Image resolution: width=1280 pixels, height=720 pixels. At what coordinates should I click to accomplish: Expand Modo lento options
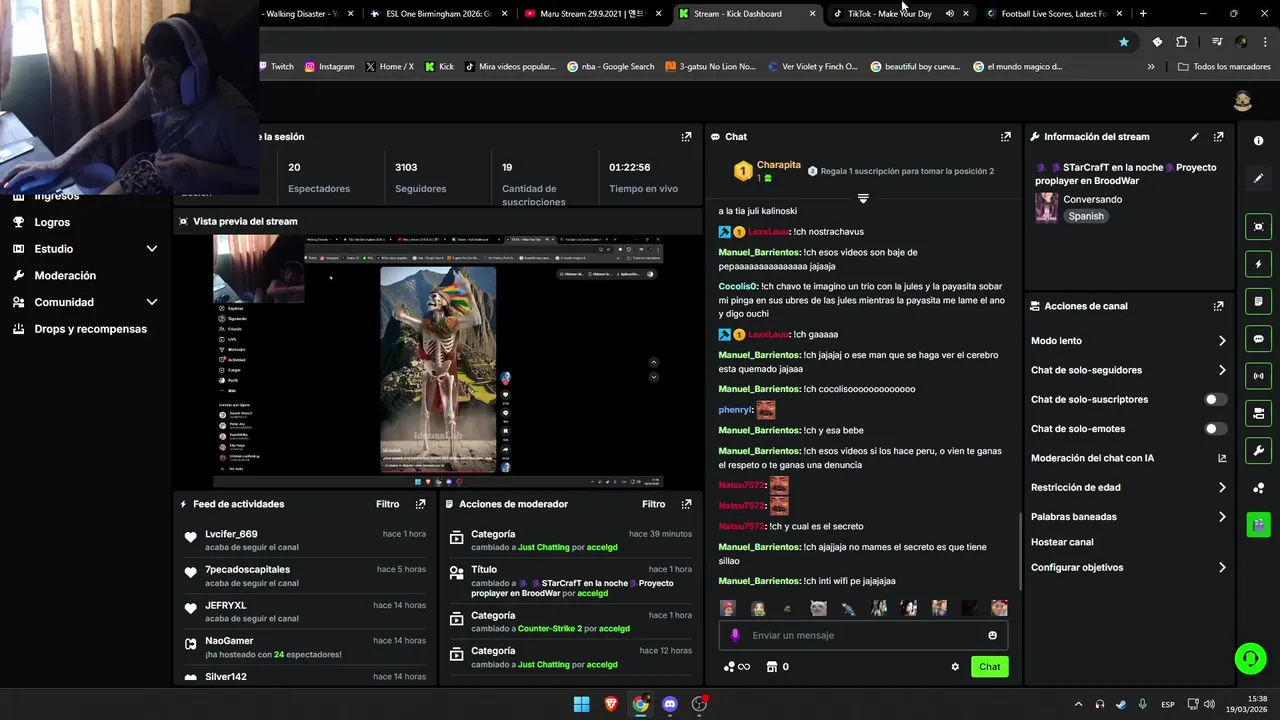pyautogui.click(x=1222, y=341)
